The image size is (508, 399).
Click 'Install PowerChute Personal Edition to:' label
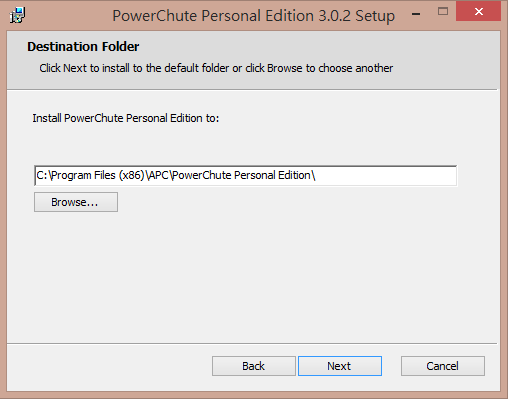pos(126,118)
